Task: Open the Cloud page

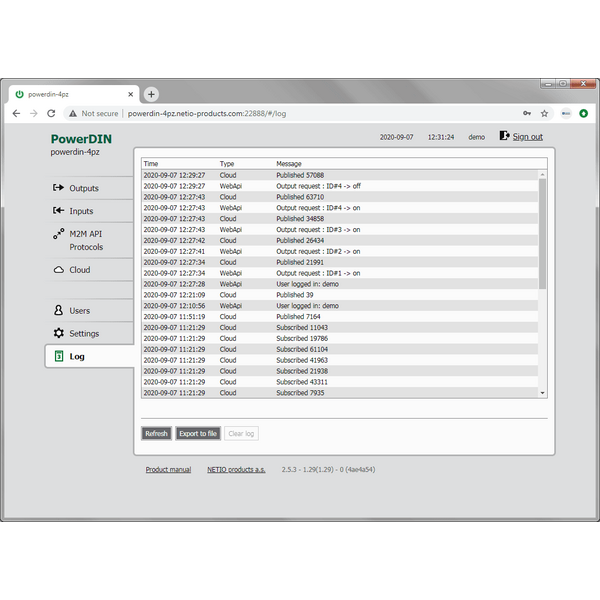Action: point(79,270)
